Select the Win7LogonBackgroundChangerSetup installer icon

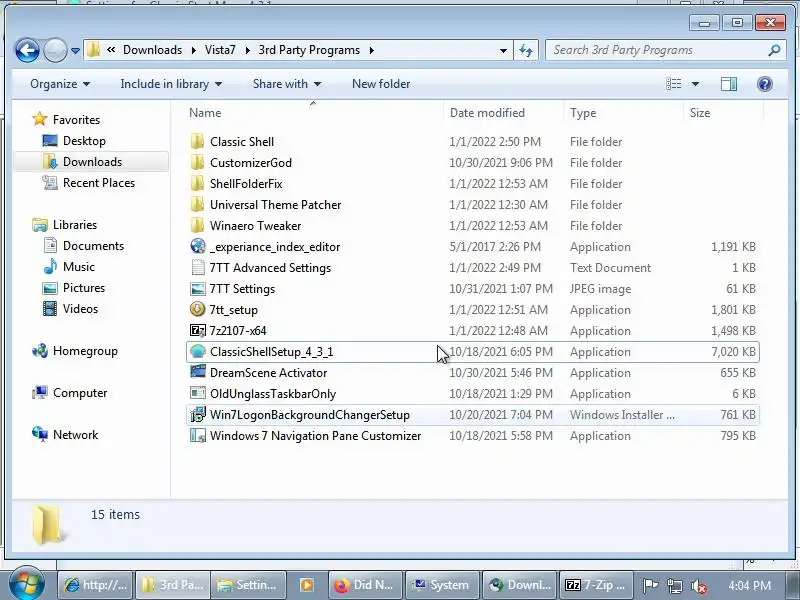click(197, 415)
